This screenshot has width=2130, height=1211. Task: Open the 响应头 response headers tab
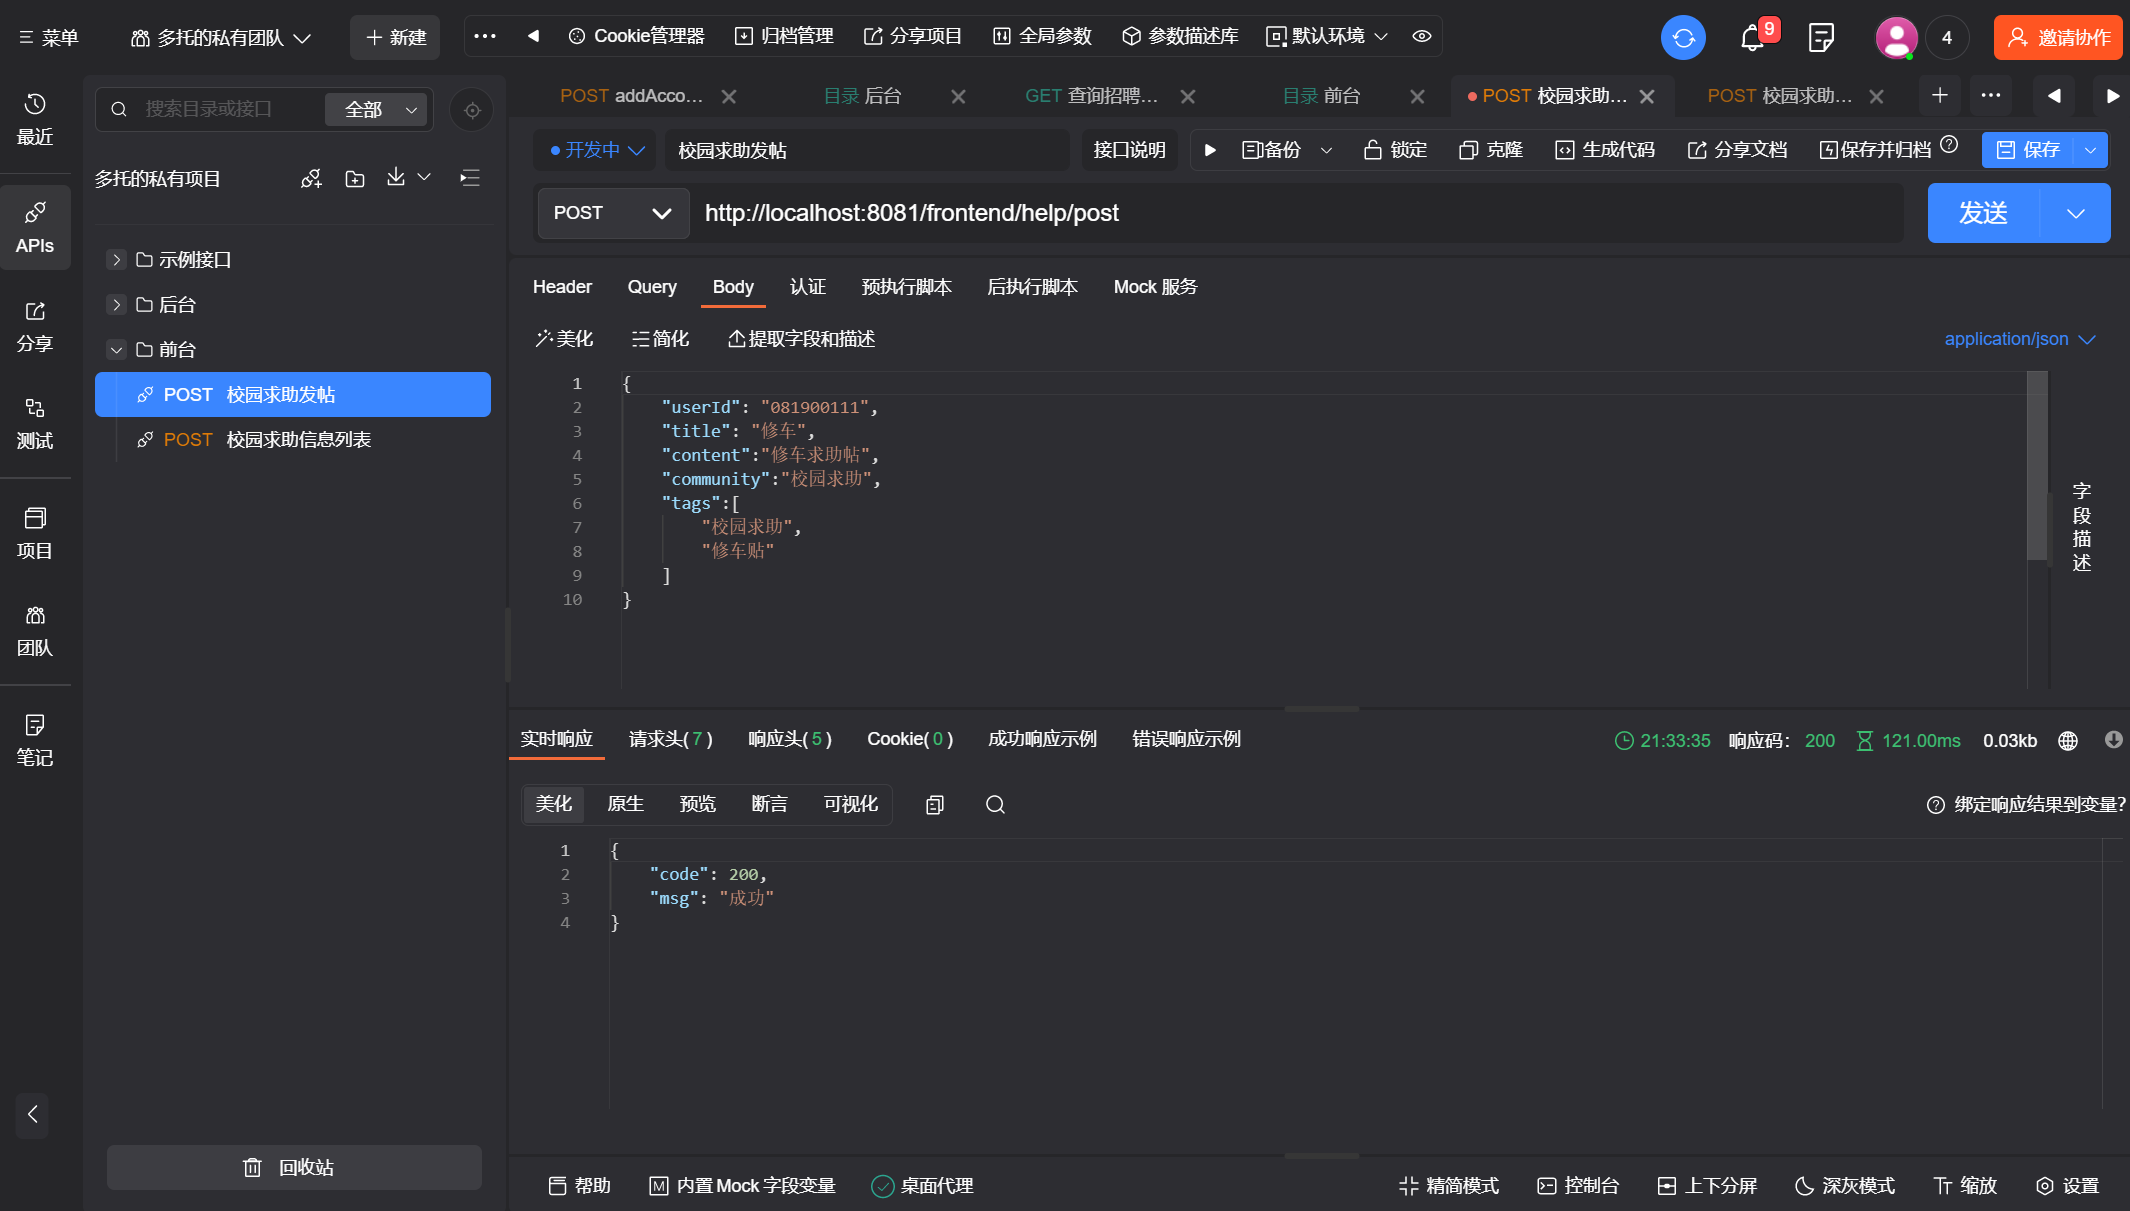tap(789, 739)
